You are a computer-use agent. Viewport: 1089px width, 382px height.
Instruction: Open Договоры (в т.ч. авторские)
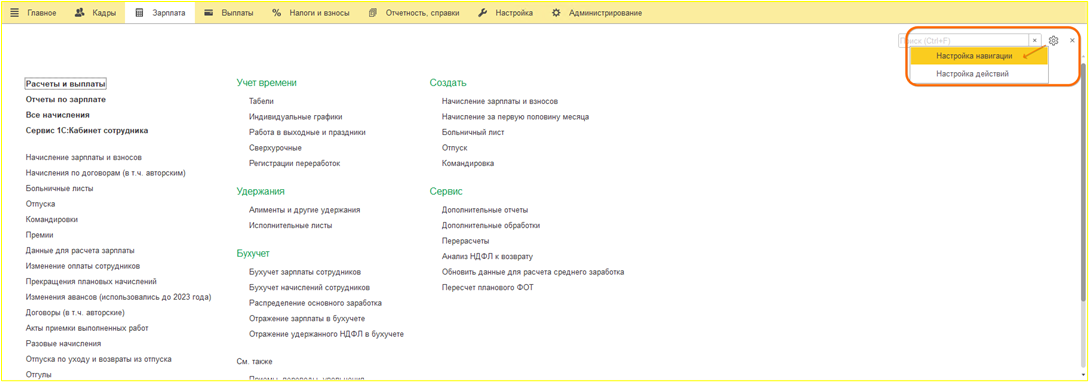(75, 313)
